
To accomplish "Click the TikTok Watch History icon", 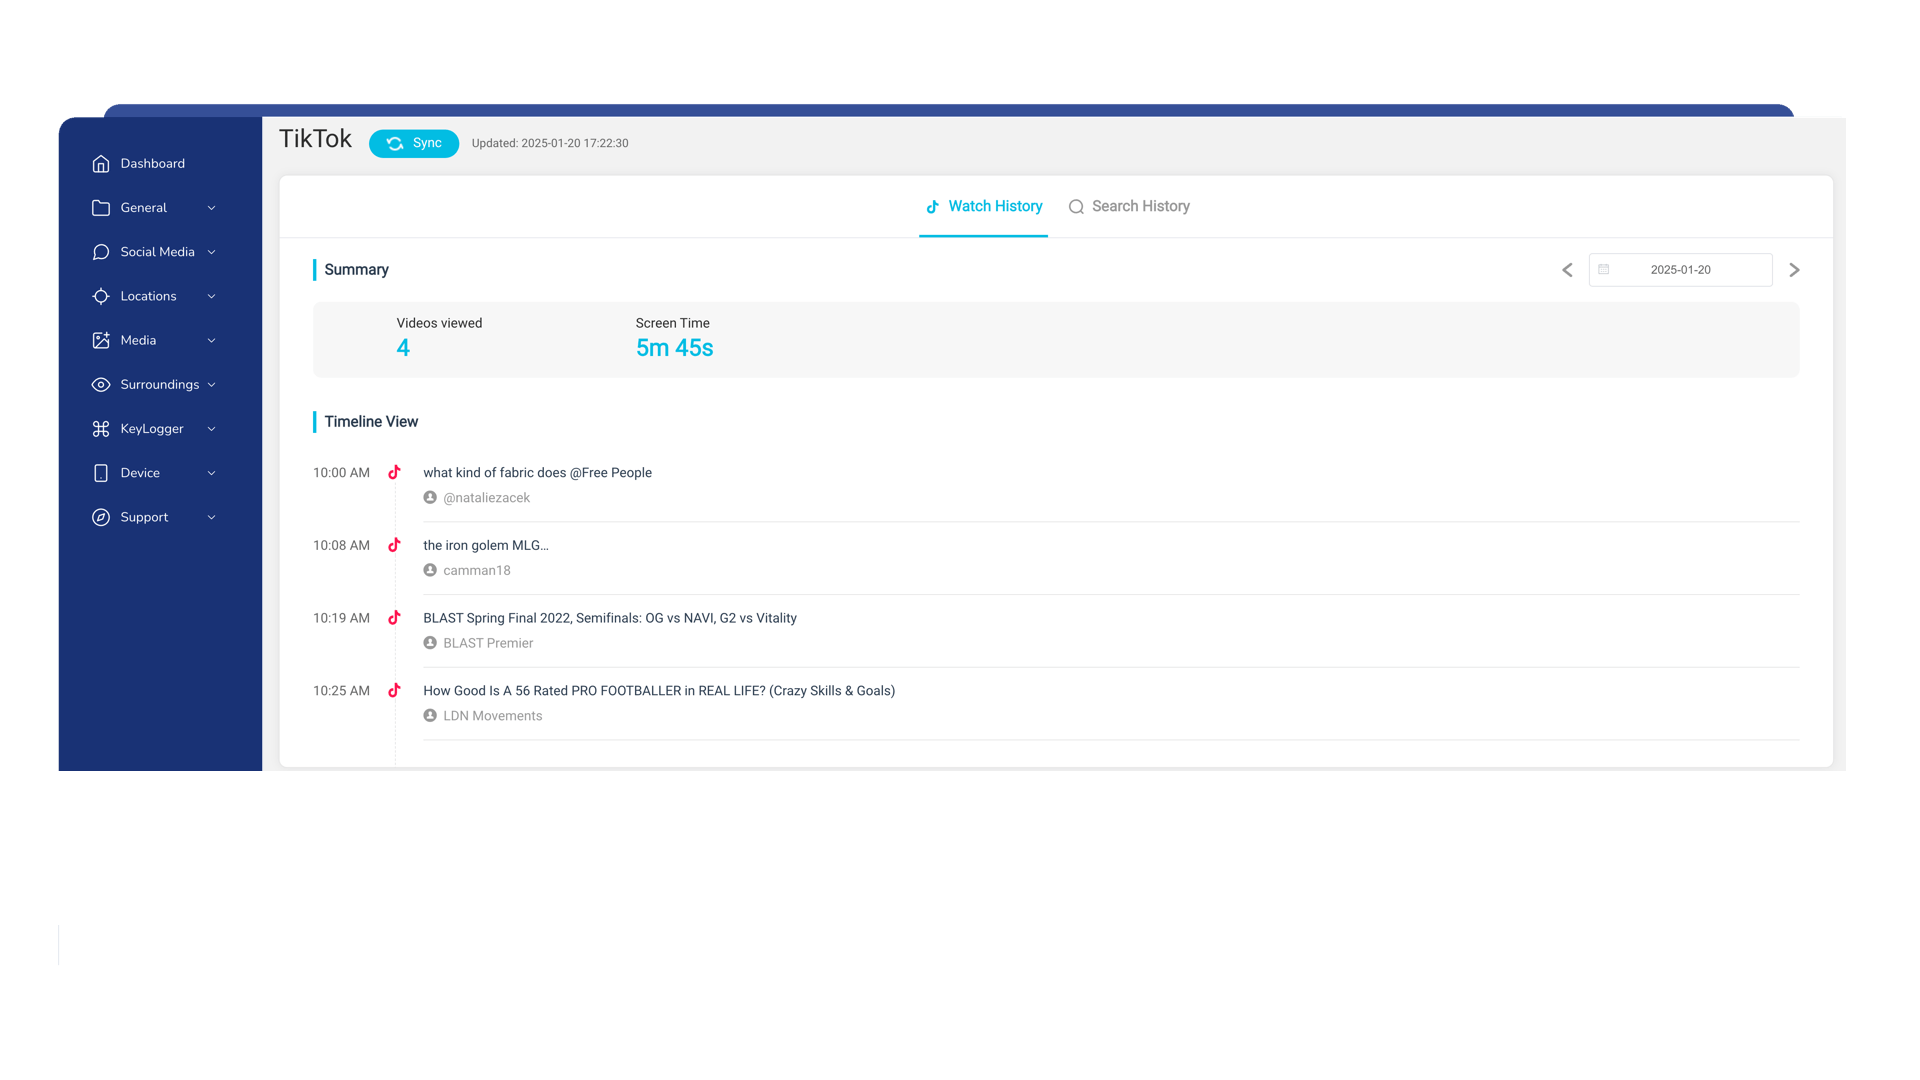I will [x=934, y=206].
